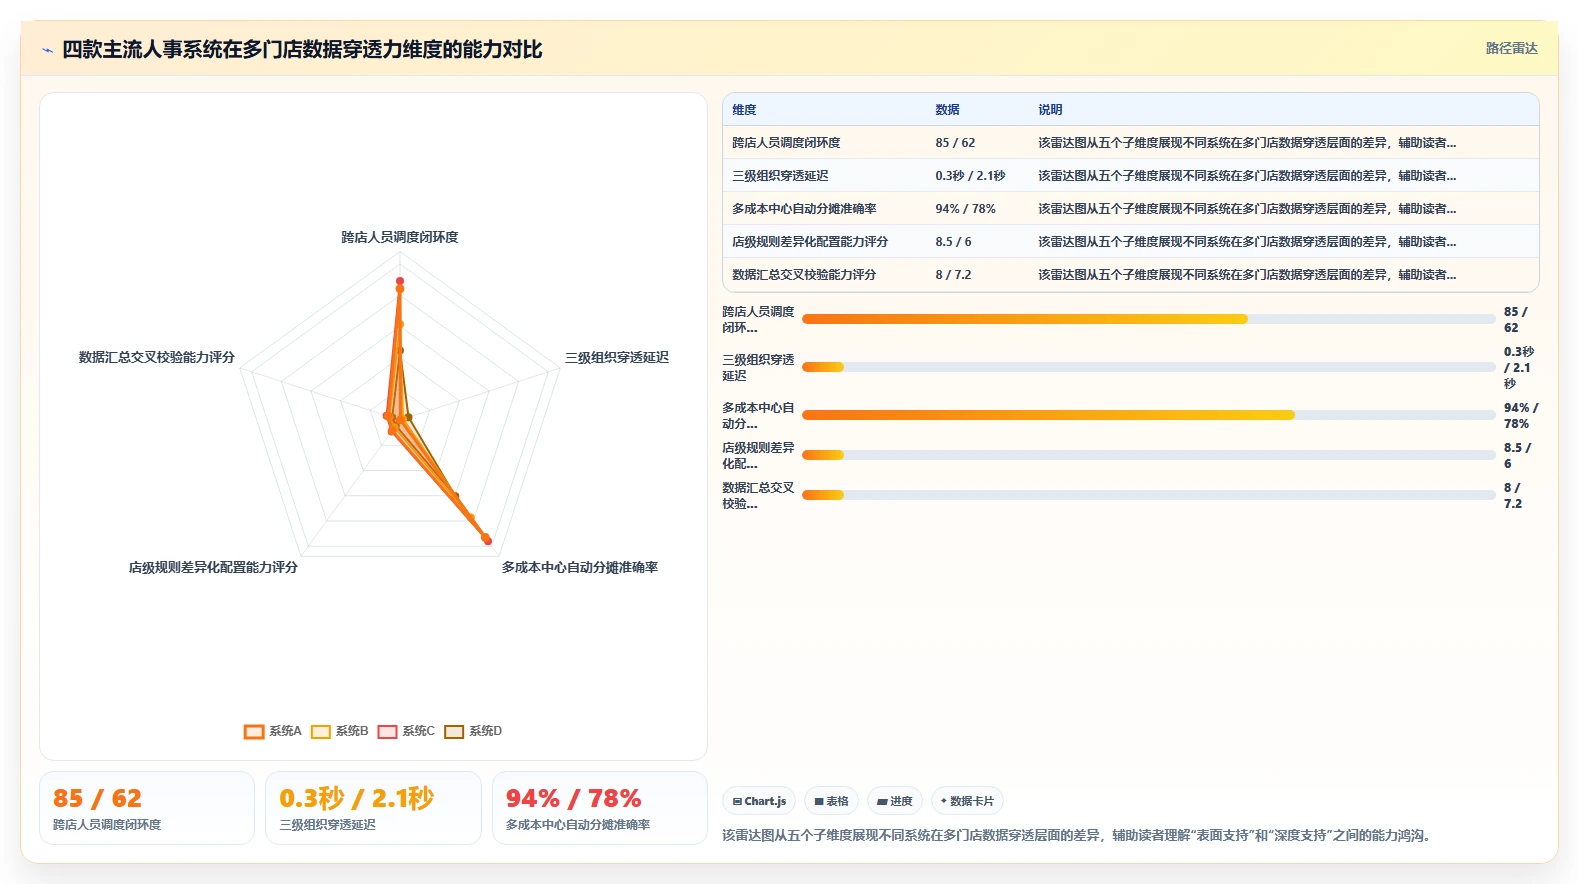
Task: Click the 表格 tag
Action: [831, 801]
